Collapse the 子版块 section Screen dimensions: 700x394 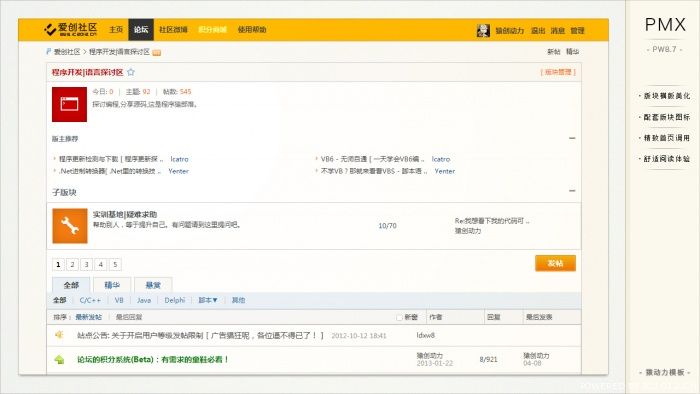pos(572,191)
